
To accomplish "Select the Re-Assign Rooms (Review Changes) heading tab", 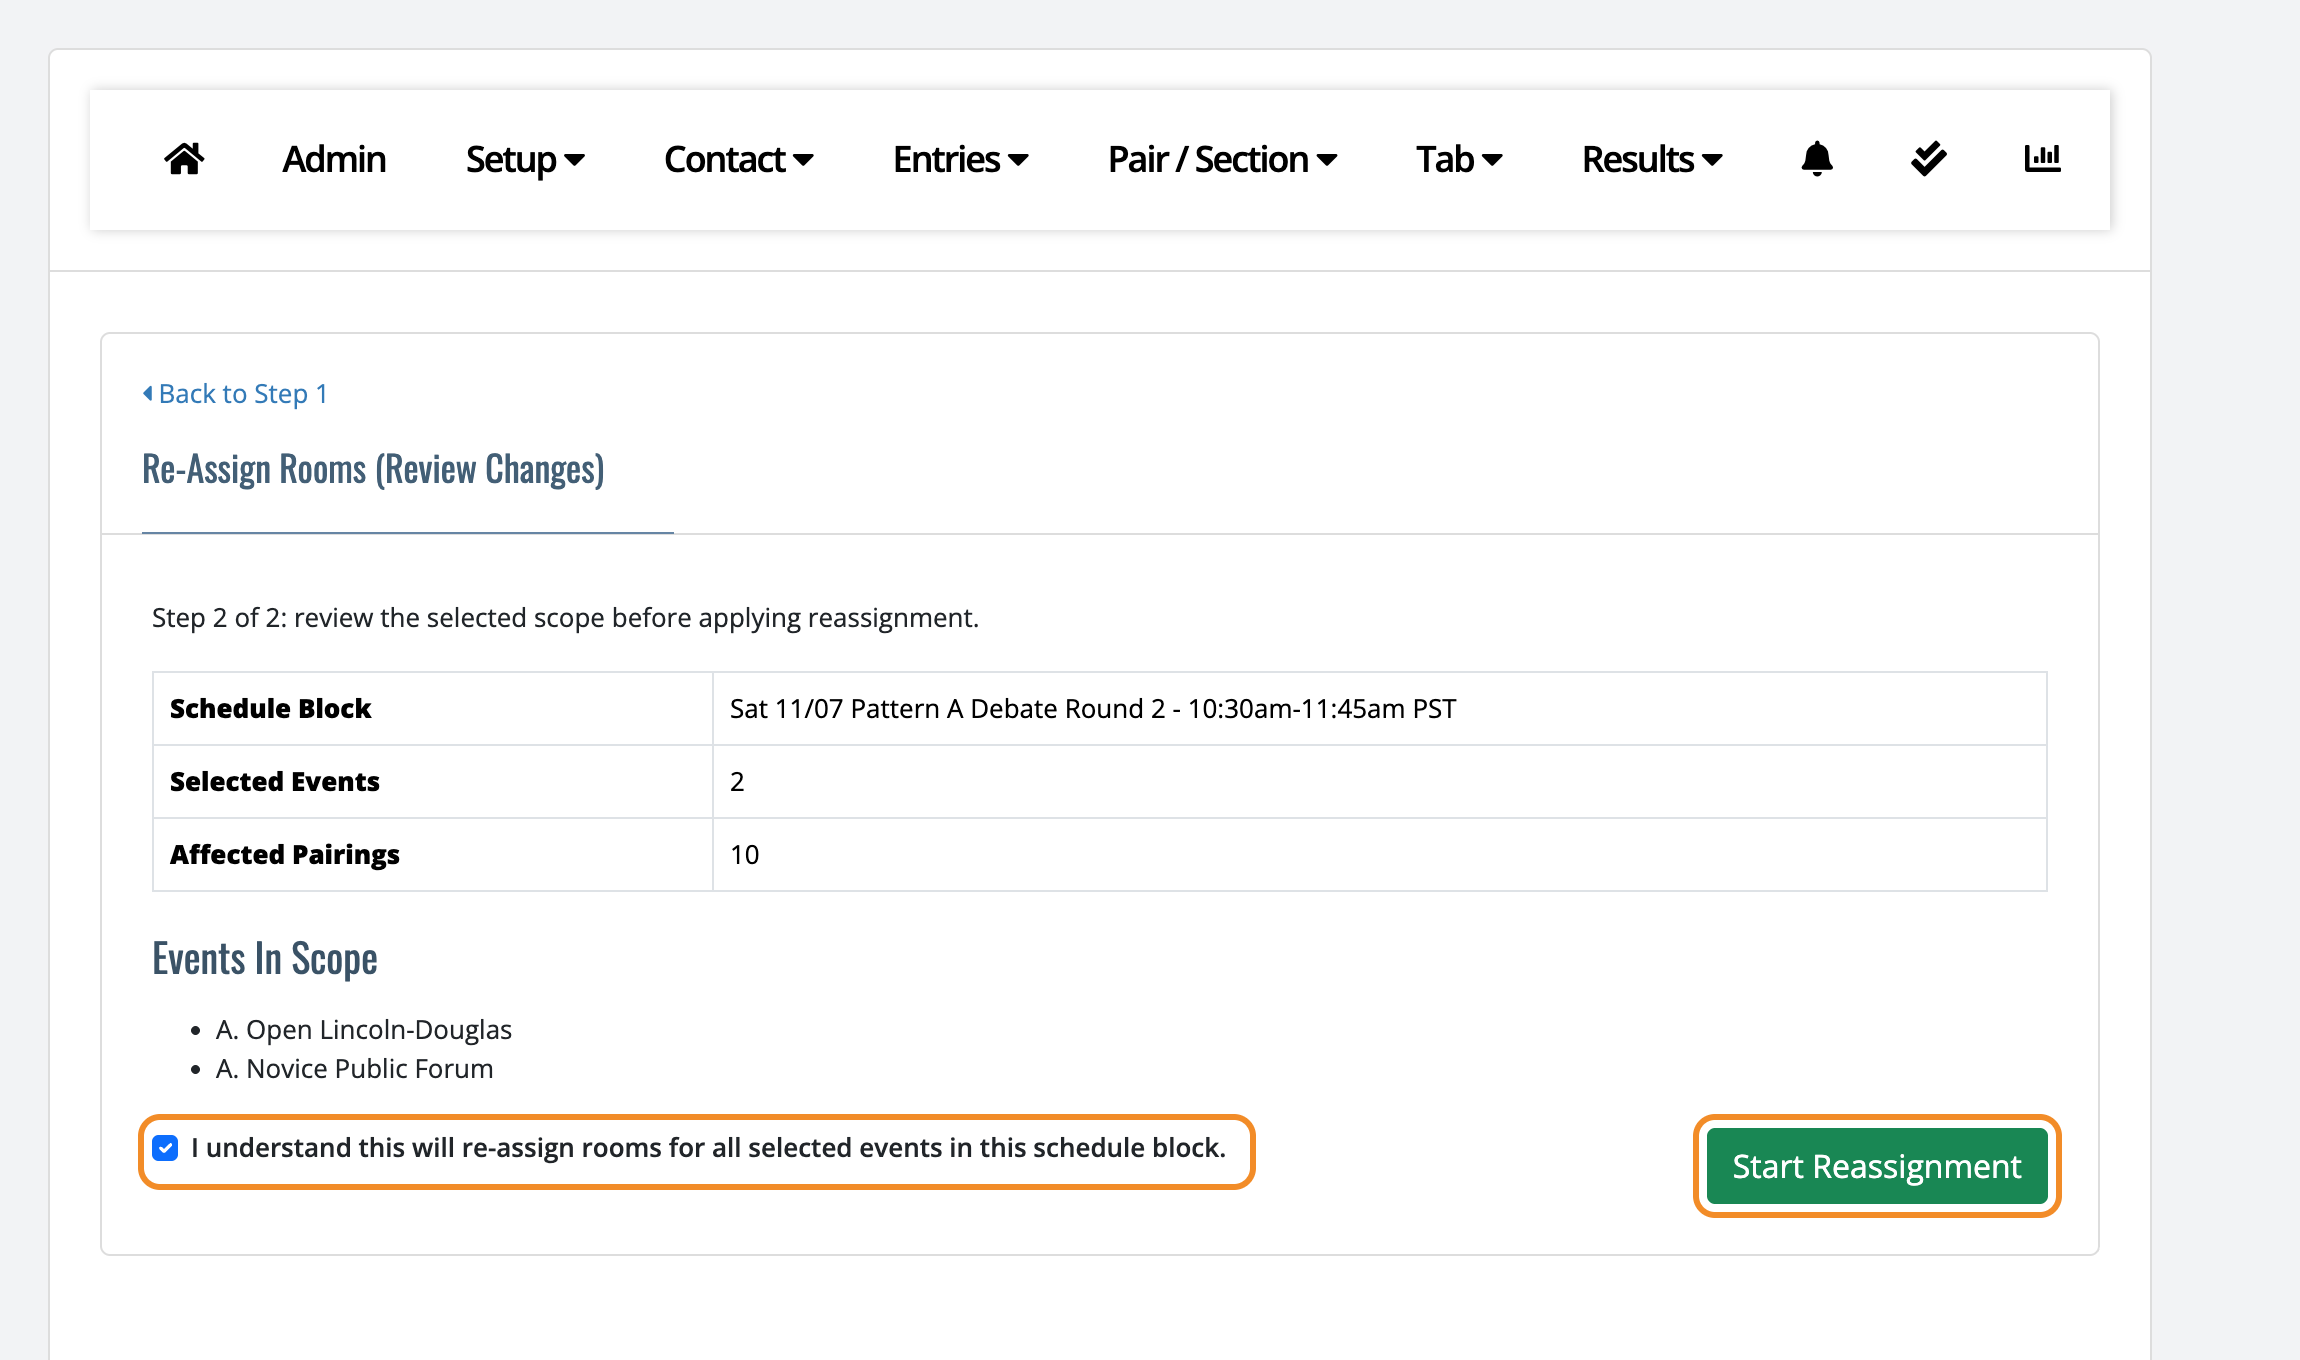I will pos(373,469).
